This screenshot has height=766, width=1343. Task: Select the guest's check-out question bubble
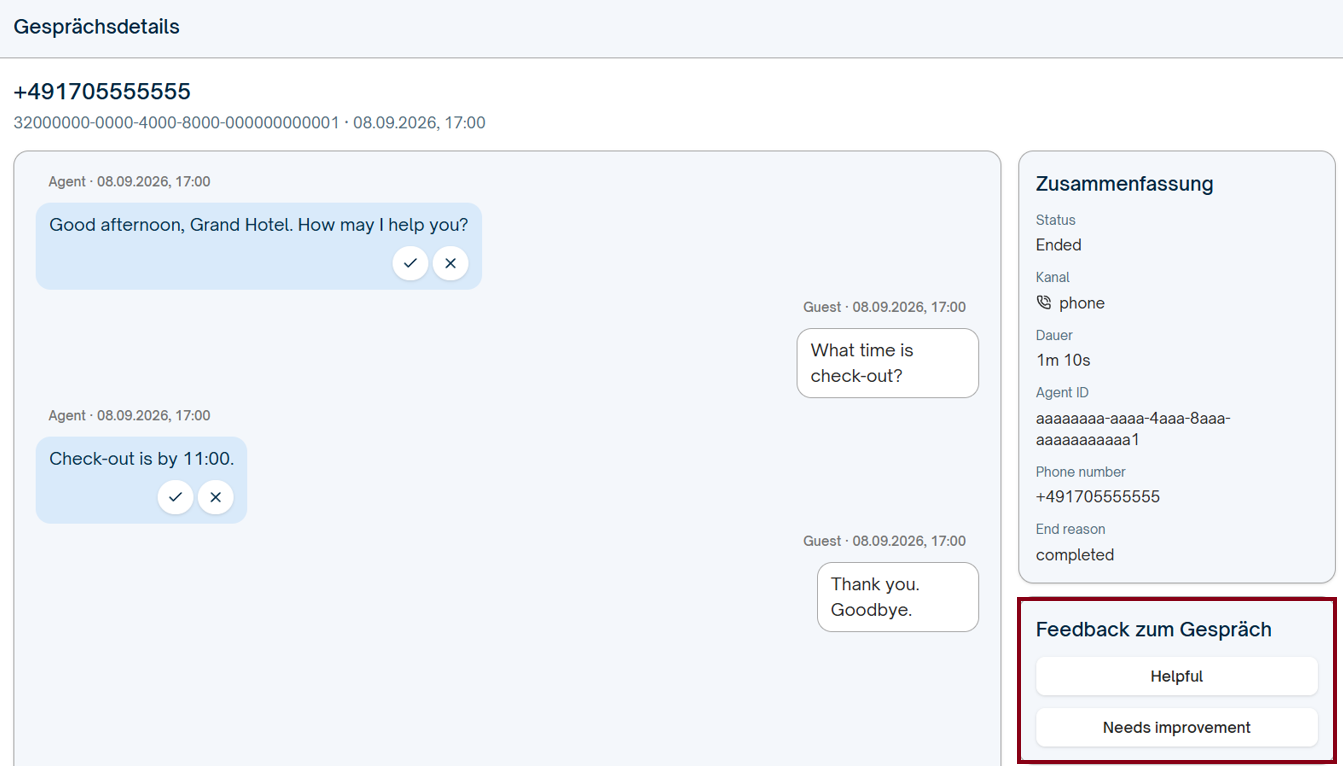[887, 363]
